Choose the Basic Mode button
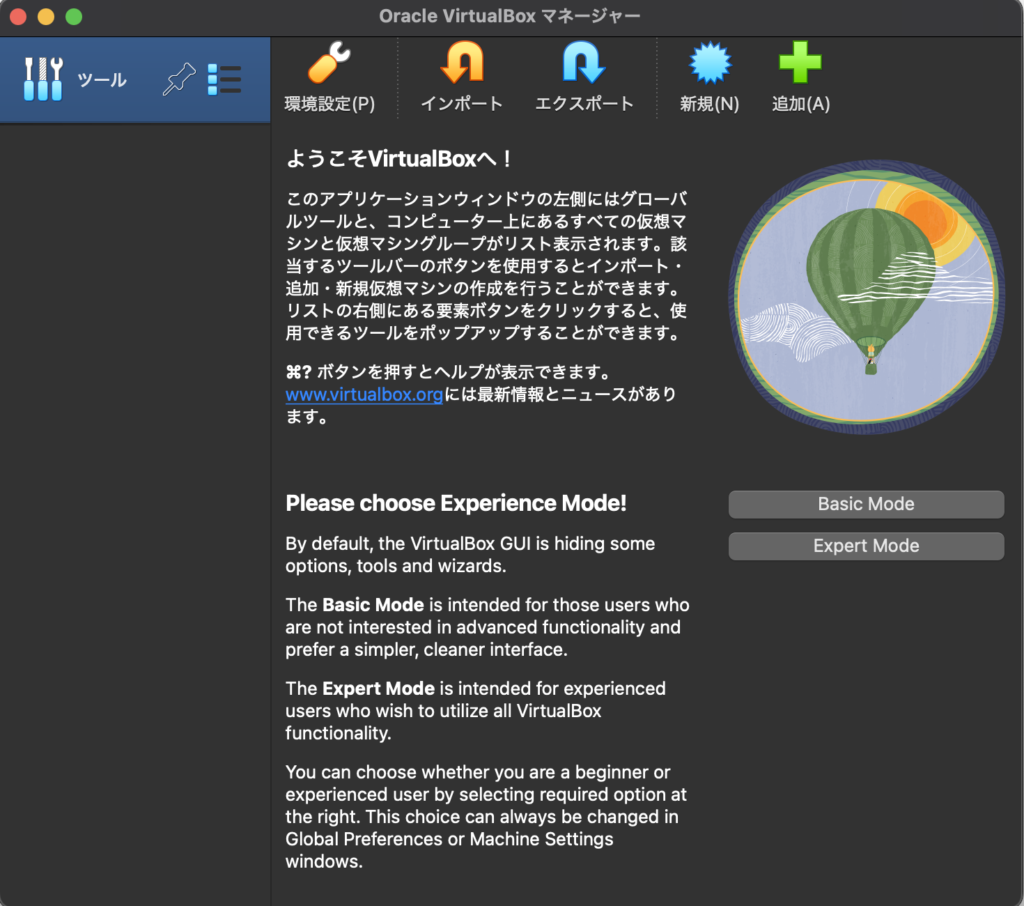Viewport: 1024px width, 906px height. click(x=865, y=504)
